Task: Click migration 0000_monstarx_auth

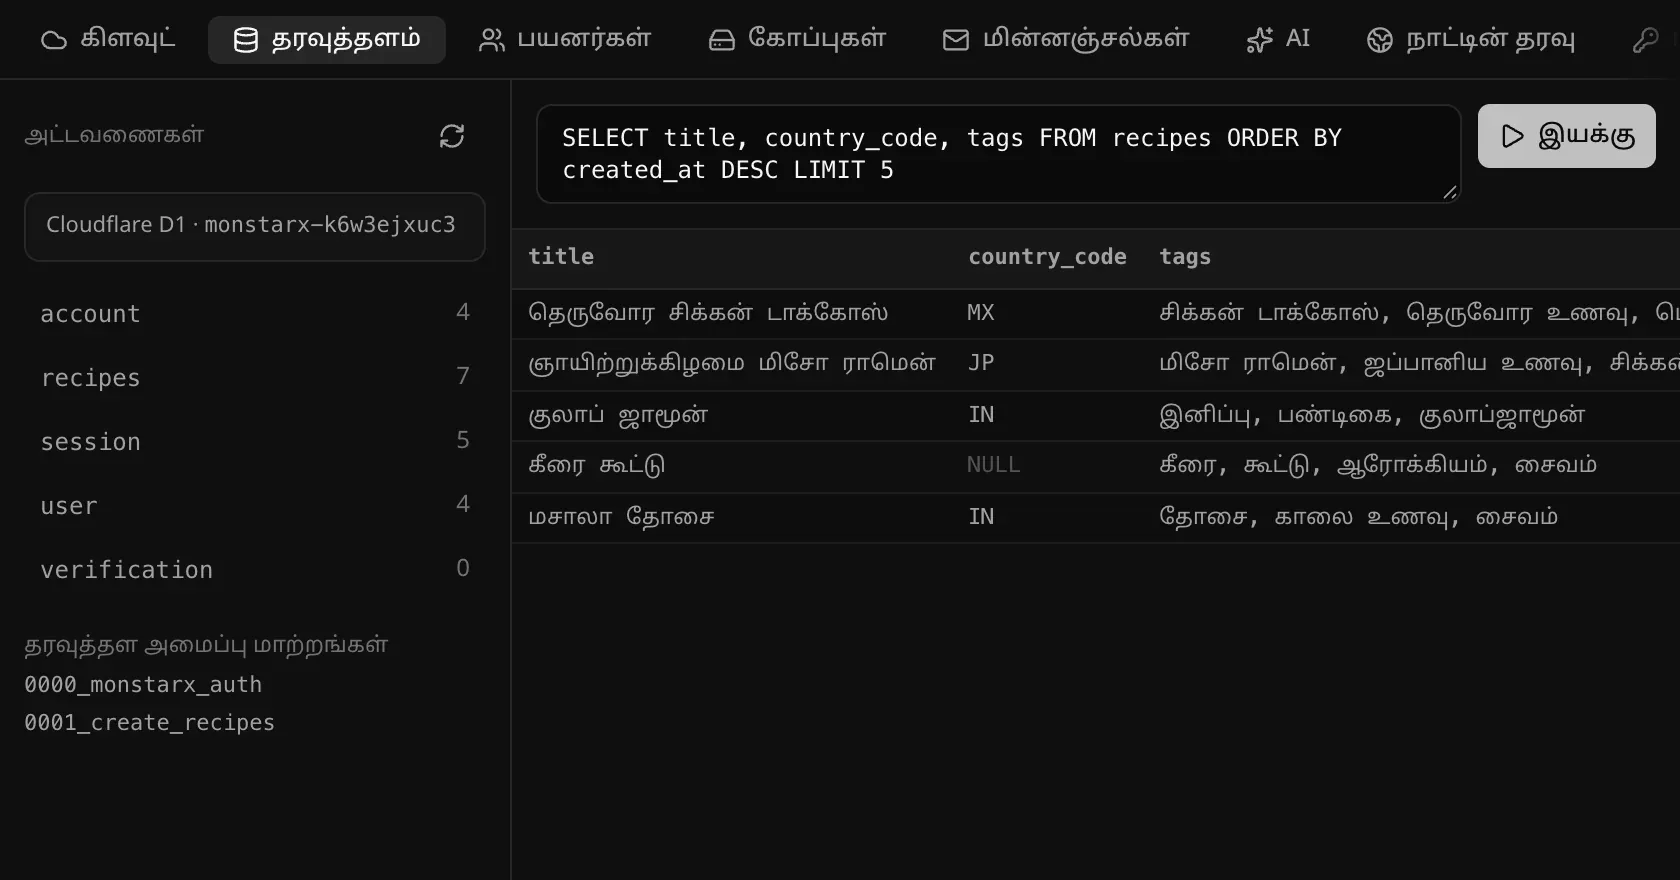Action: pyautogui.click(x=143, y=685)
